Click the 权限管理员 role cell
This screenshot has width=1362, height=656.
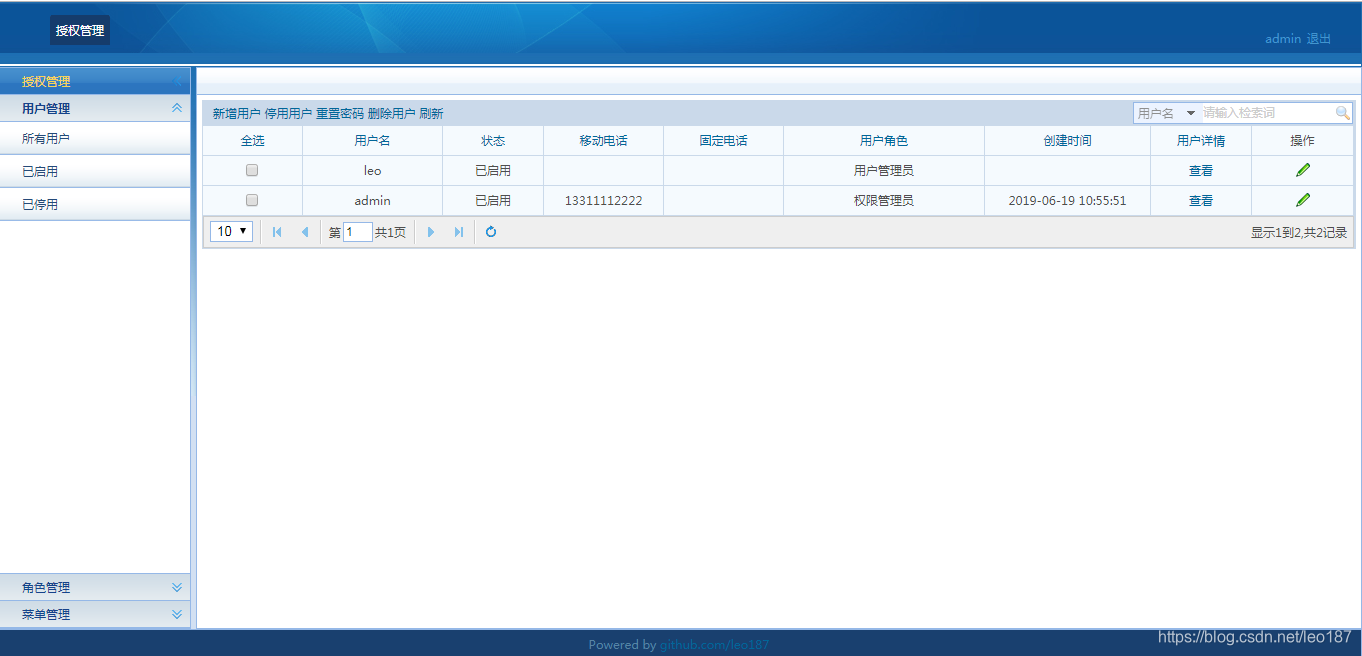pyautogui.click(x=884, y=201)
